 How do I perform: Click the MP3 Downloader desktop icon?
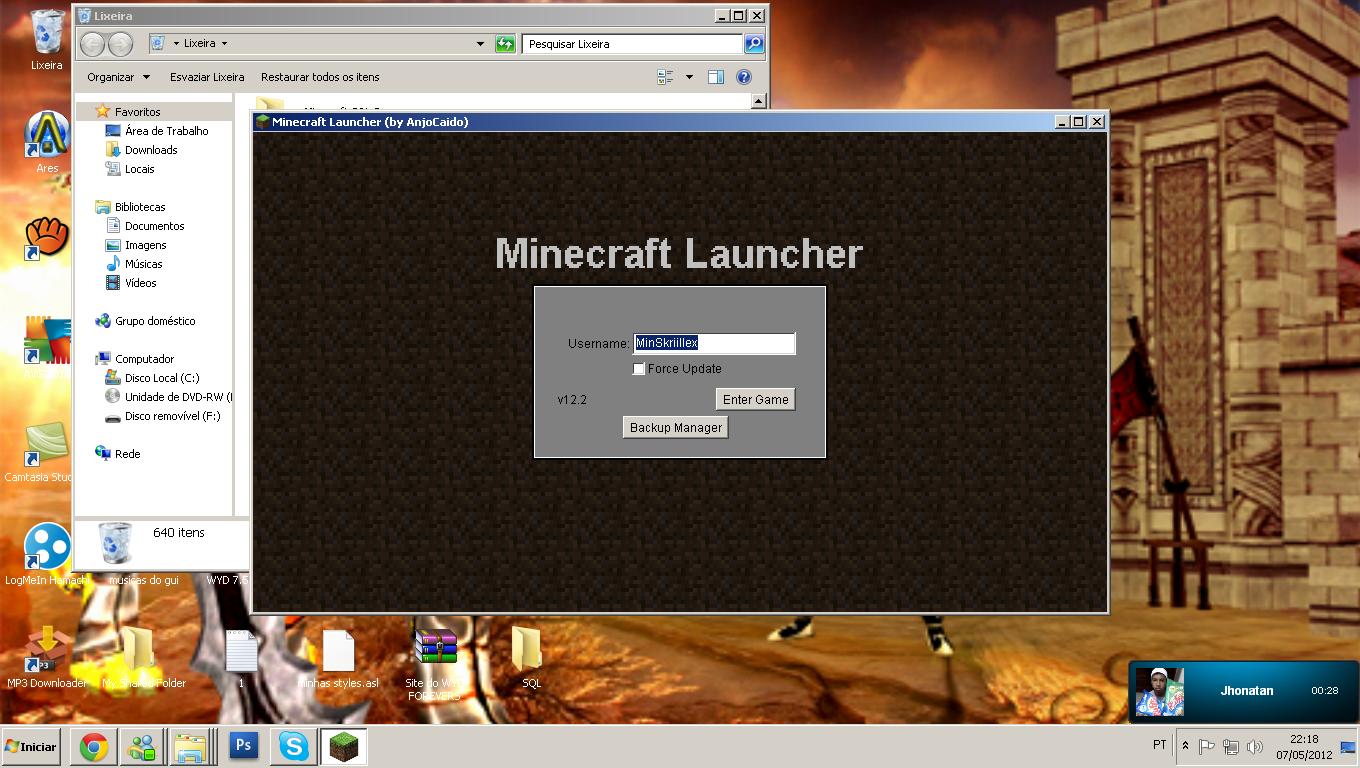click(x=46, y=658)
